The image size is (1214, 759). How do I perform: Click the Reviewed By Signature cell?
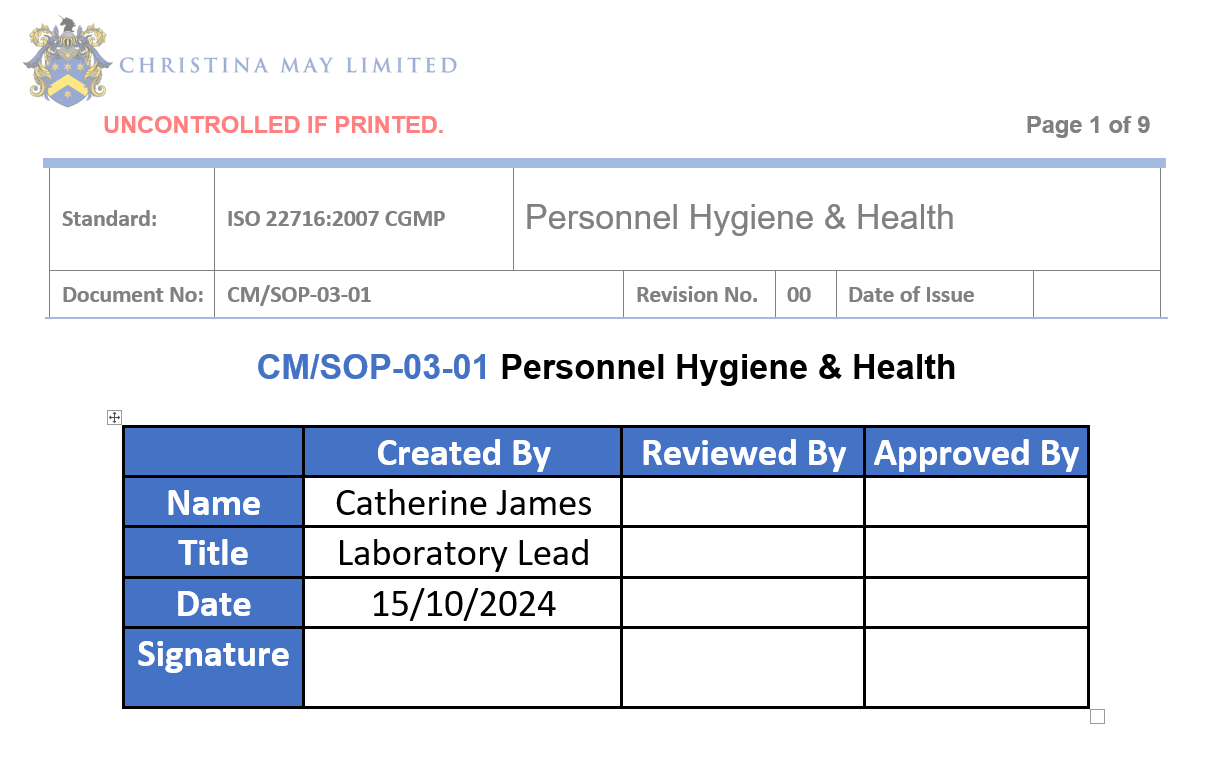742,667
